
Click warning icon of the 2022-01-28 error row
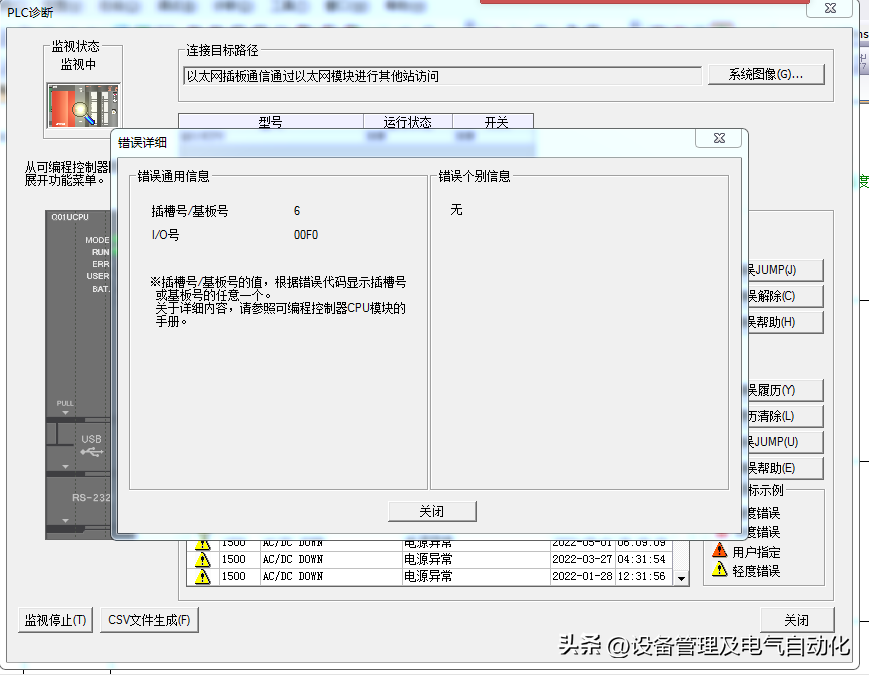click(x=203, y=577)
